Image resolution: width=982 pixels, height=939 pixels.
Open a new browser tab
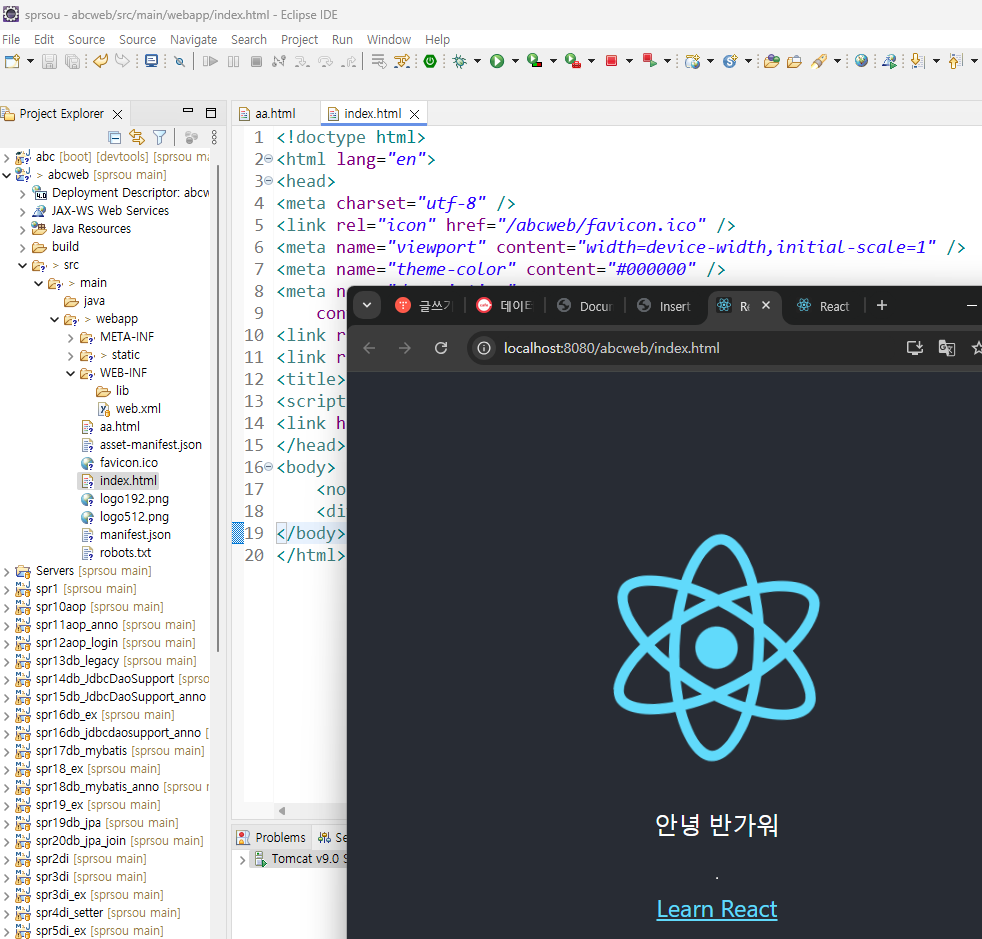click(x=882, y=305)
